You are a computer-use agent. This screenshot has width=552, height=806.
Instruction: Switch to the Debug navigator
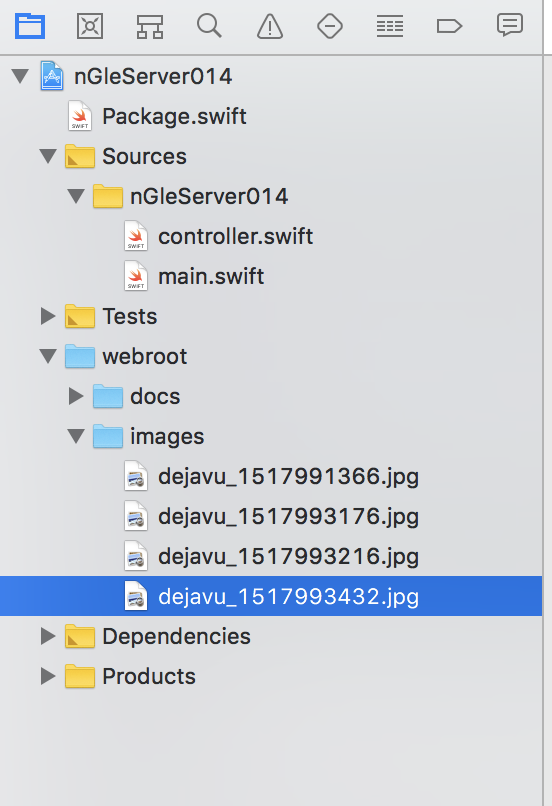(390, 26)
